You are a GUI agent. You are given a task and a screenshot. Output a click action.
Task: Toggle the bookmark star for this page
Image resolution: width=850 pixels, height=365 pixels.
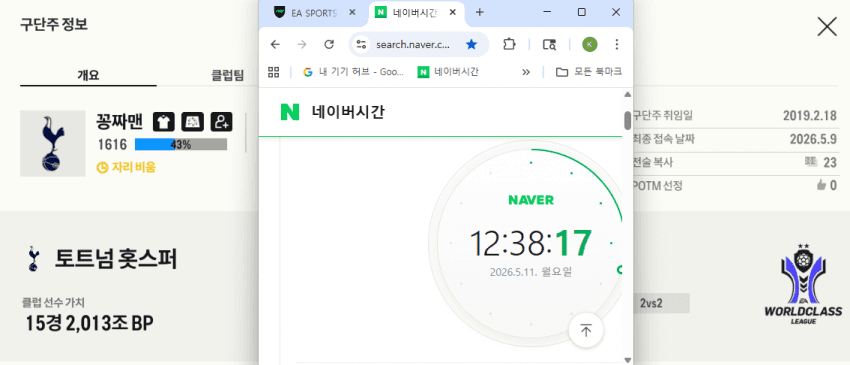click(x=471, y=44)
